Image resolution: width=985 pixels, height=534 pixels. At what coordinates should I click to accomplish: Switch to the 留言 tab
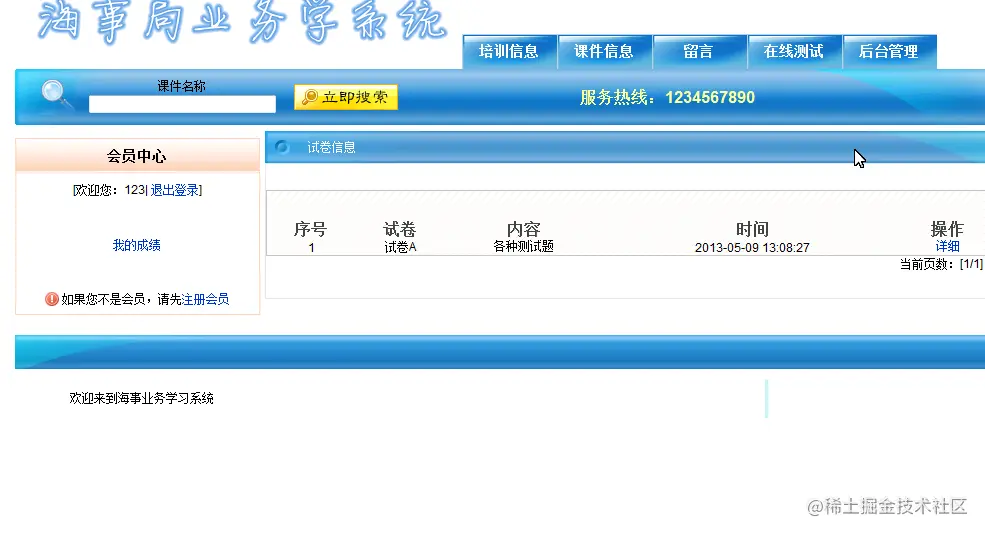[x=699, y=52]
